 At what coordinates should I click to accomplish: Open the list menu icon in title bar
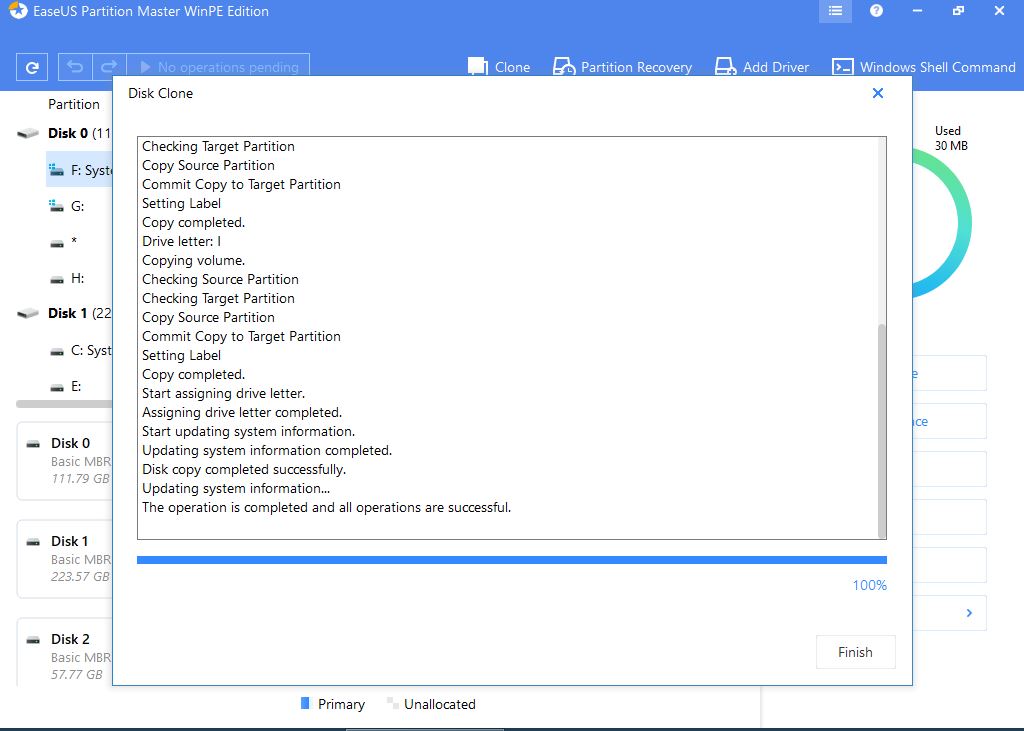[x=835, y=11]
